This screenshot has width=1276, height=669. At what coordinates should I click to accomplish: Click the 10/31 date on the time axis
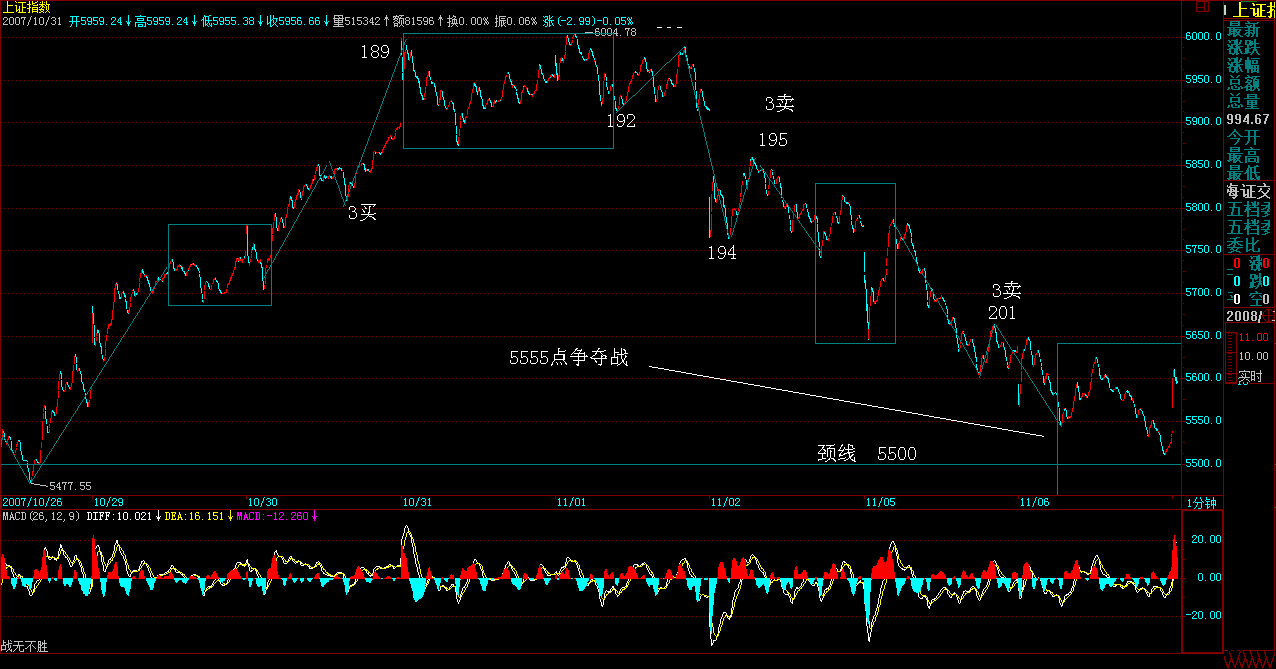click(416, 502)
